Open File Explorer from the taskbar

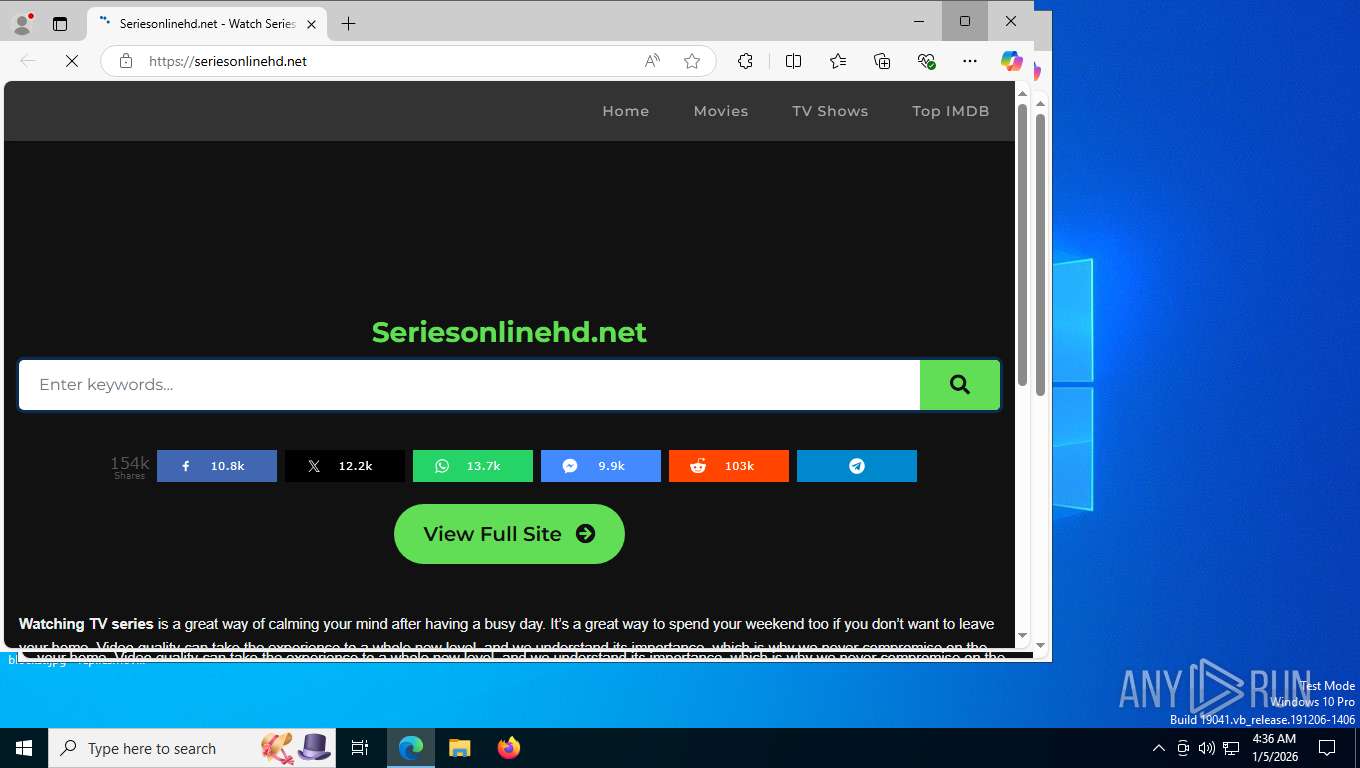459,748
